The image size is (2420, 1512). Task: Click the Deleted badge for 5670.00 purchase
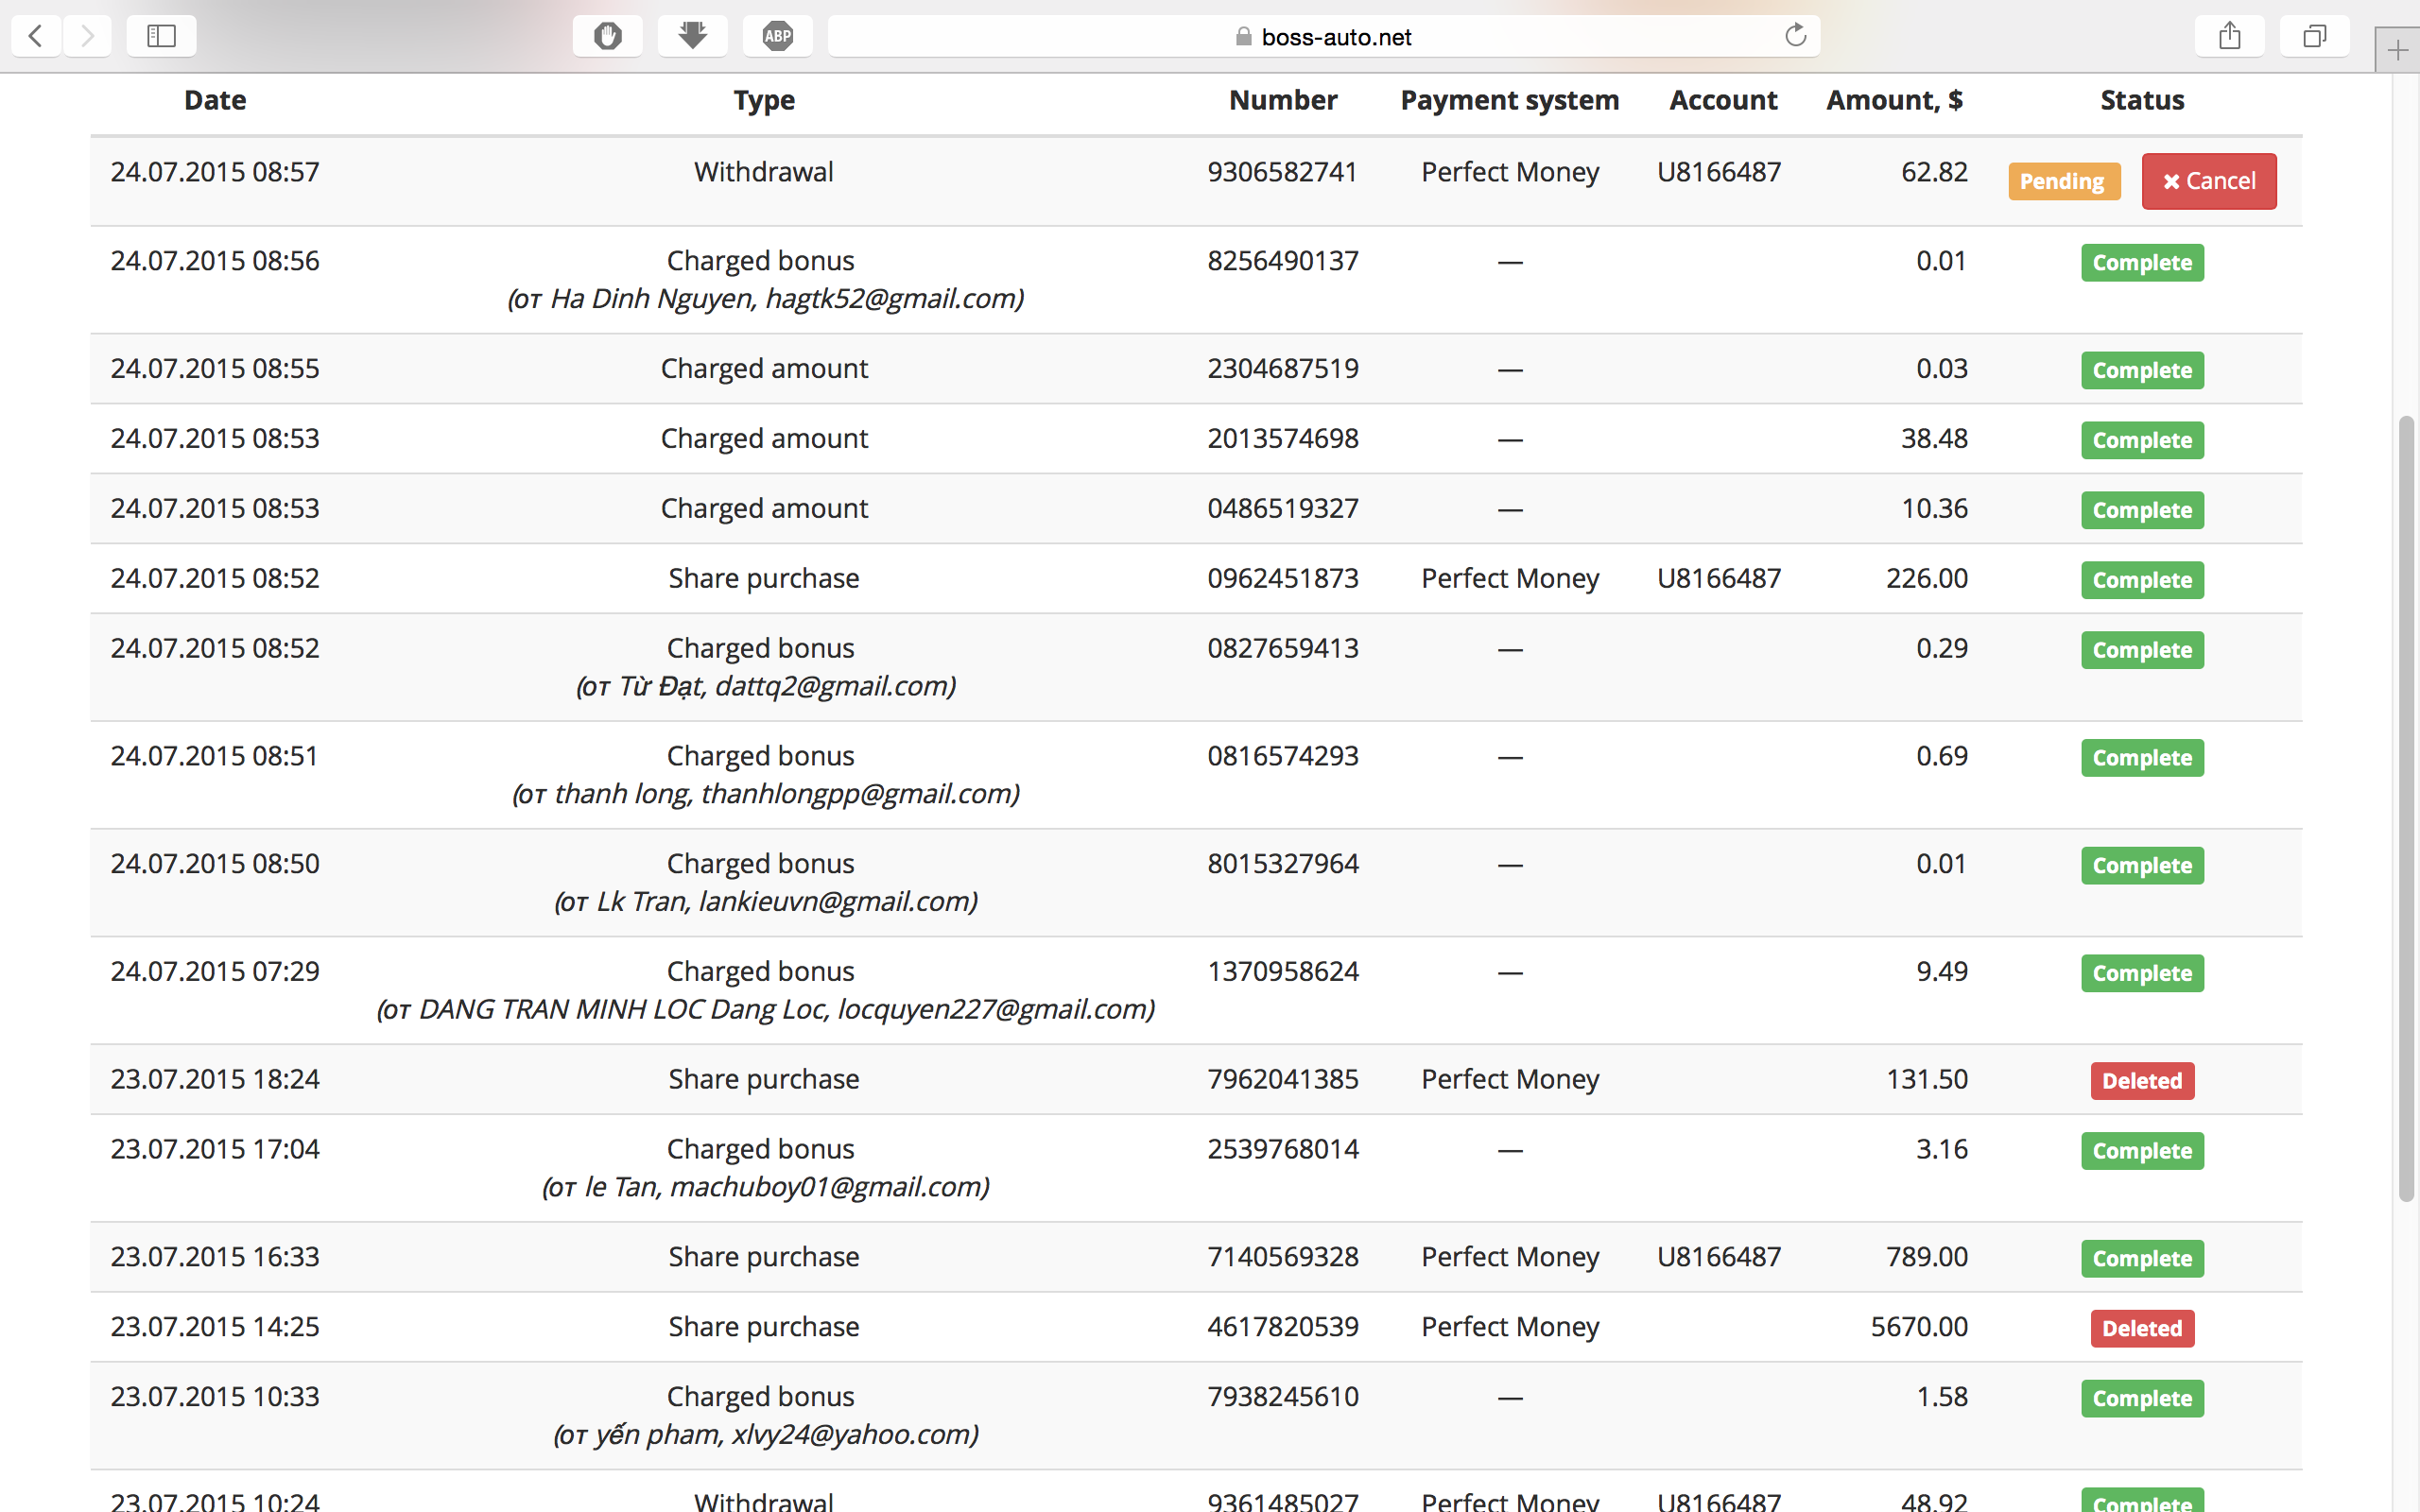tap(2141, 1328)
